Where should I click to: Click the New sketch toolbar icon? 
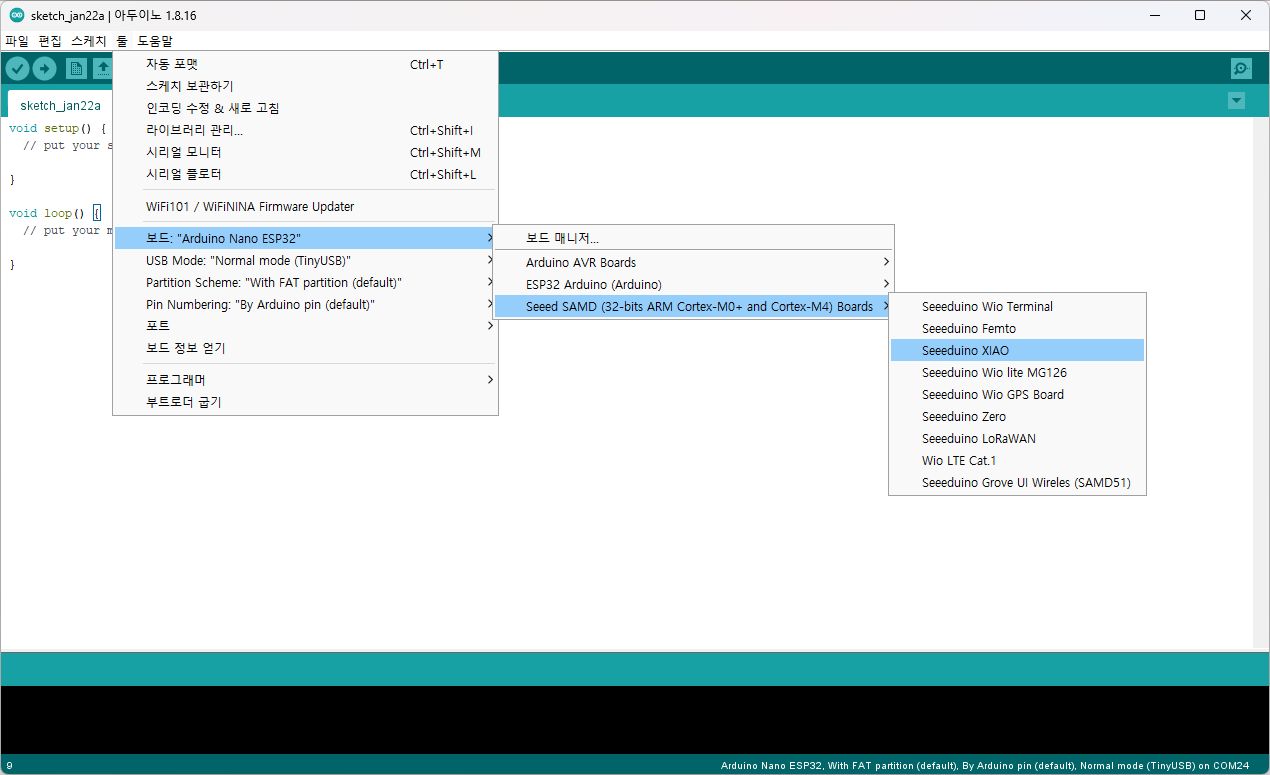point(76,68)
